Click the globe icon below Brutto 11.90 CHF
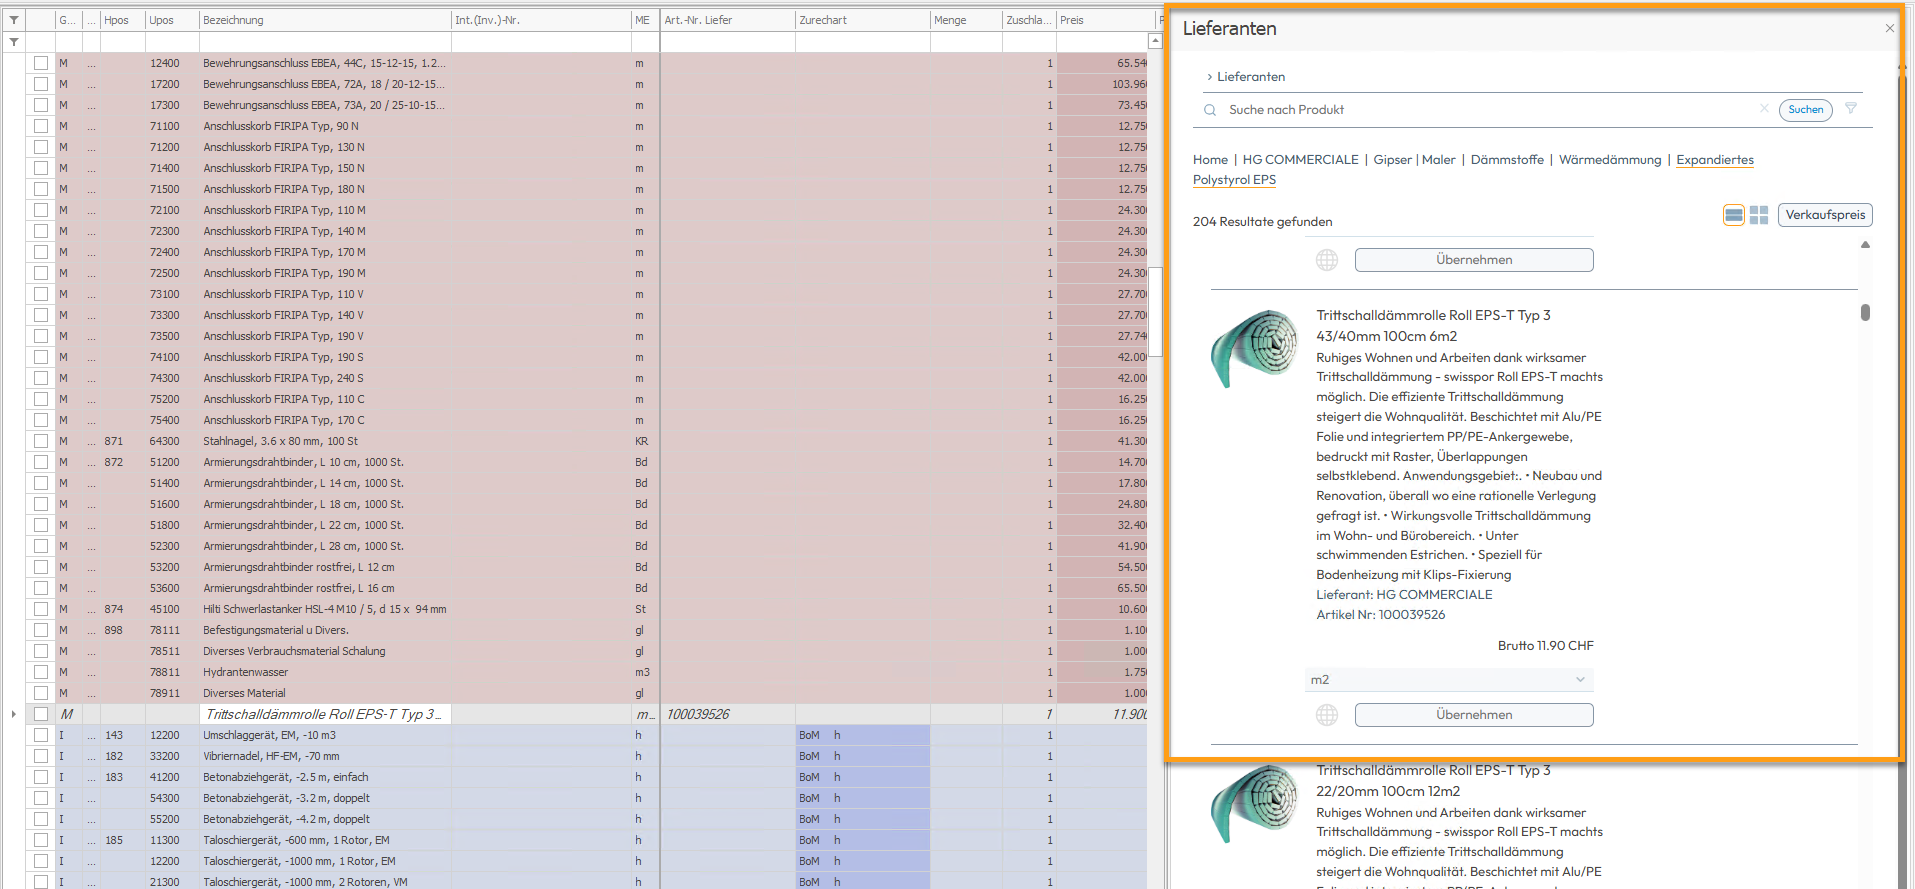The height and width of the screenshot is (889, 1915). click(x=1327, y=715)
